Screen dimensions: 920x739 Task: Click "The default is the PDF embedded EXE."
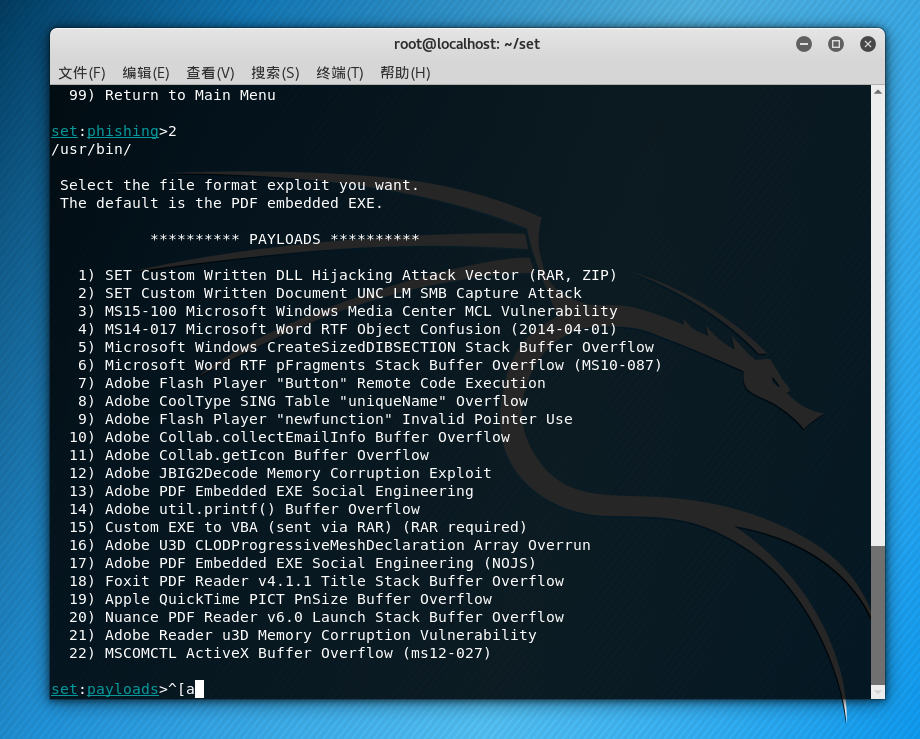pyautogui.click(x=221, y=203)
